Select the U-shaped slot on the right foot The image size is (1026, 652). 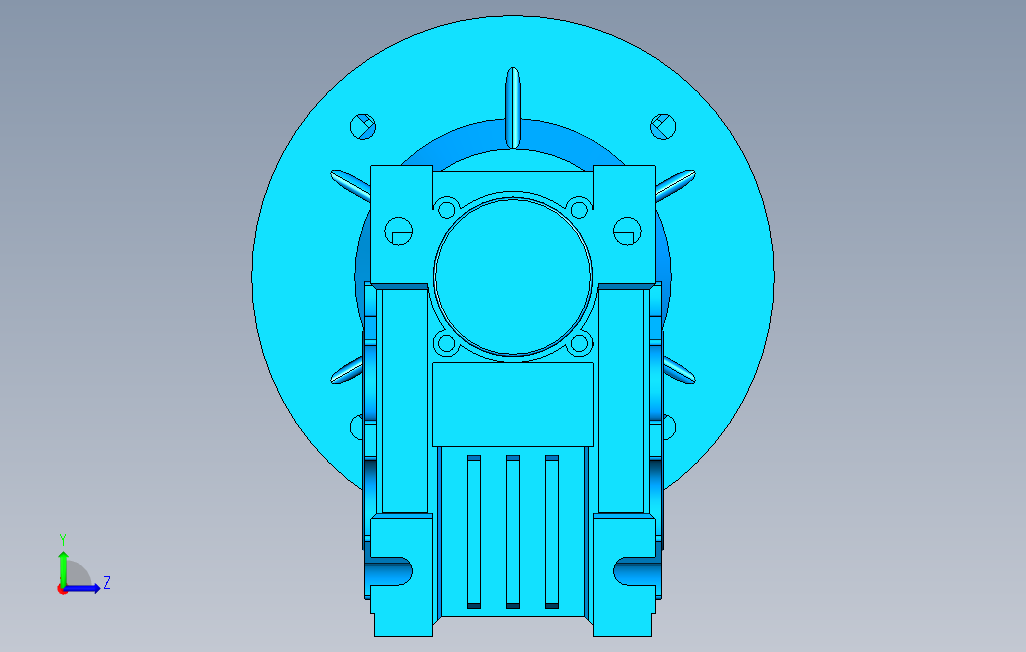coord(635,571)
